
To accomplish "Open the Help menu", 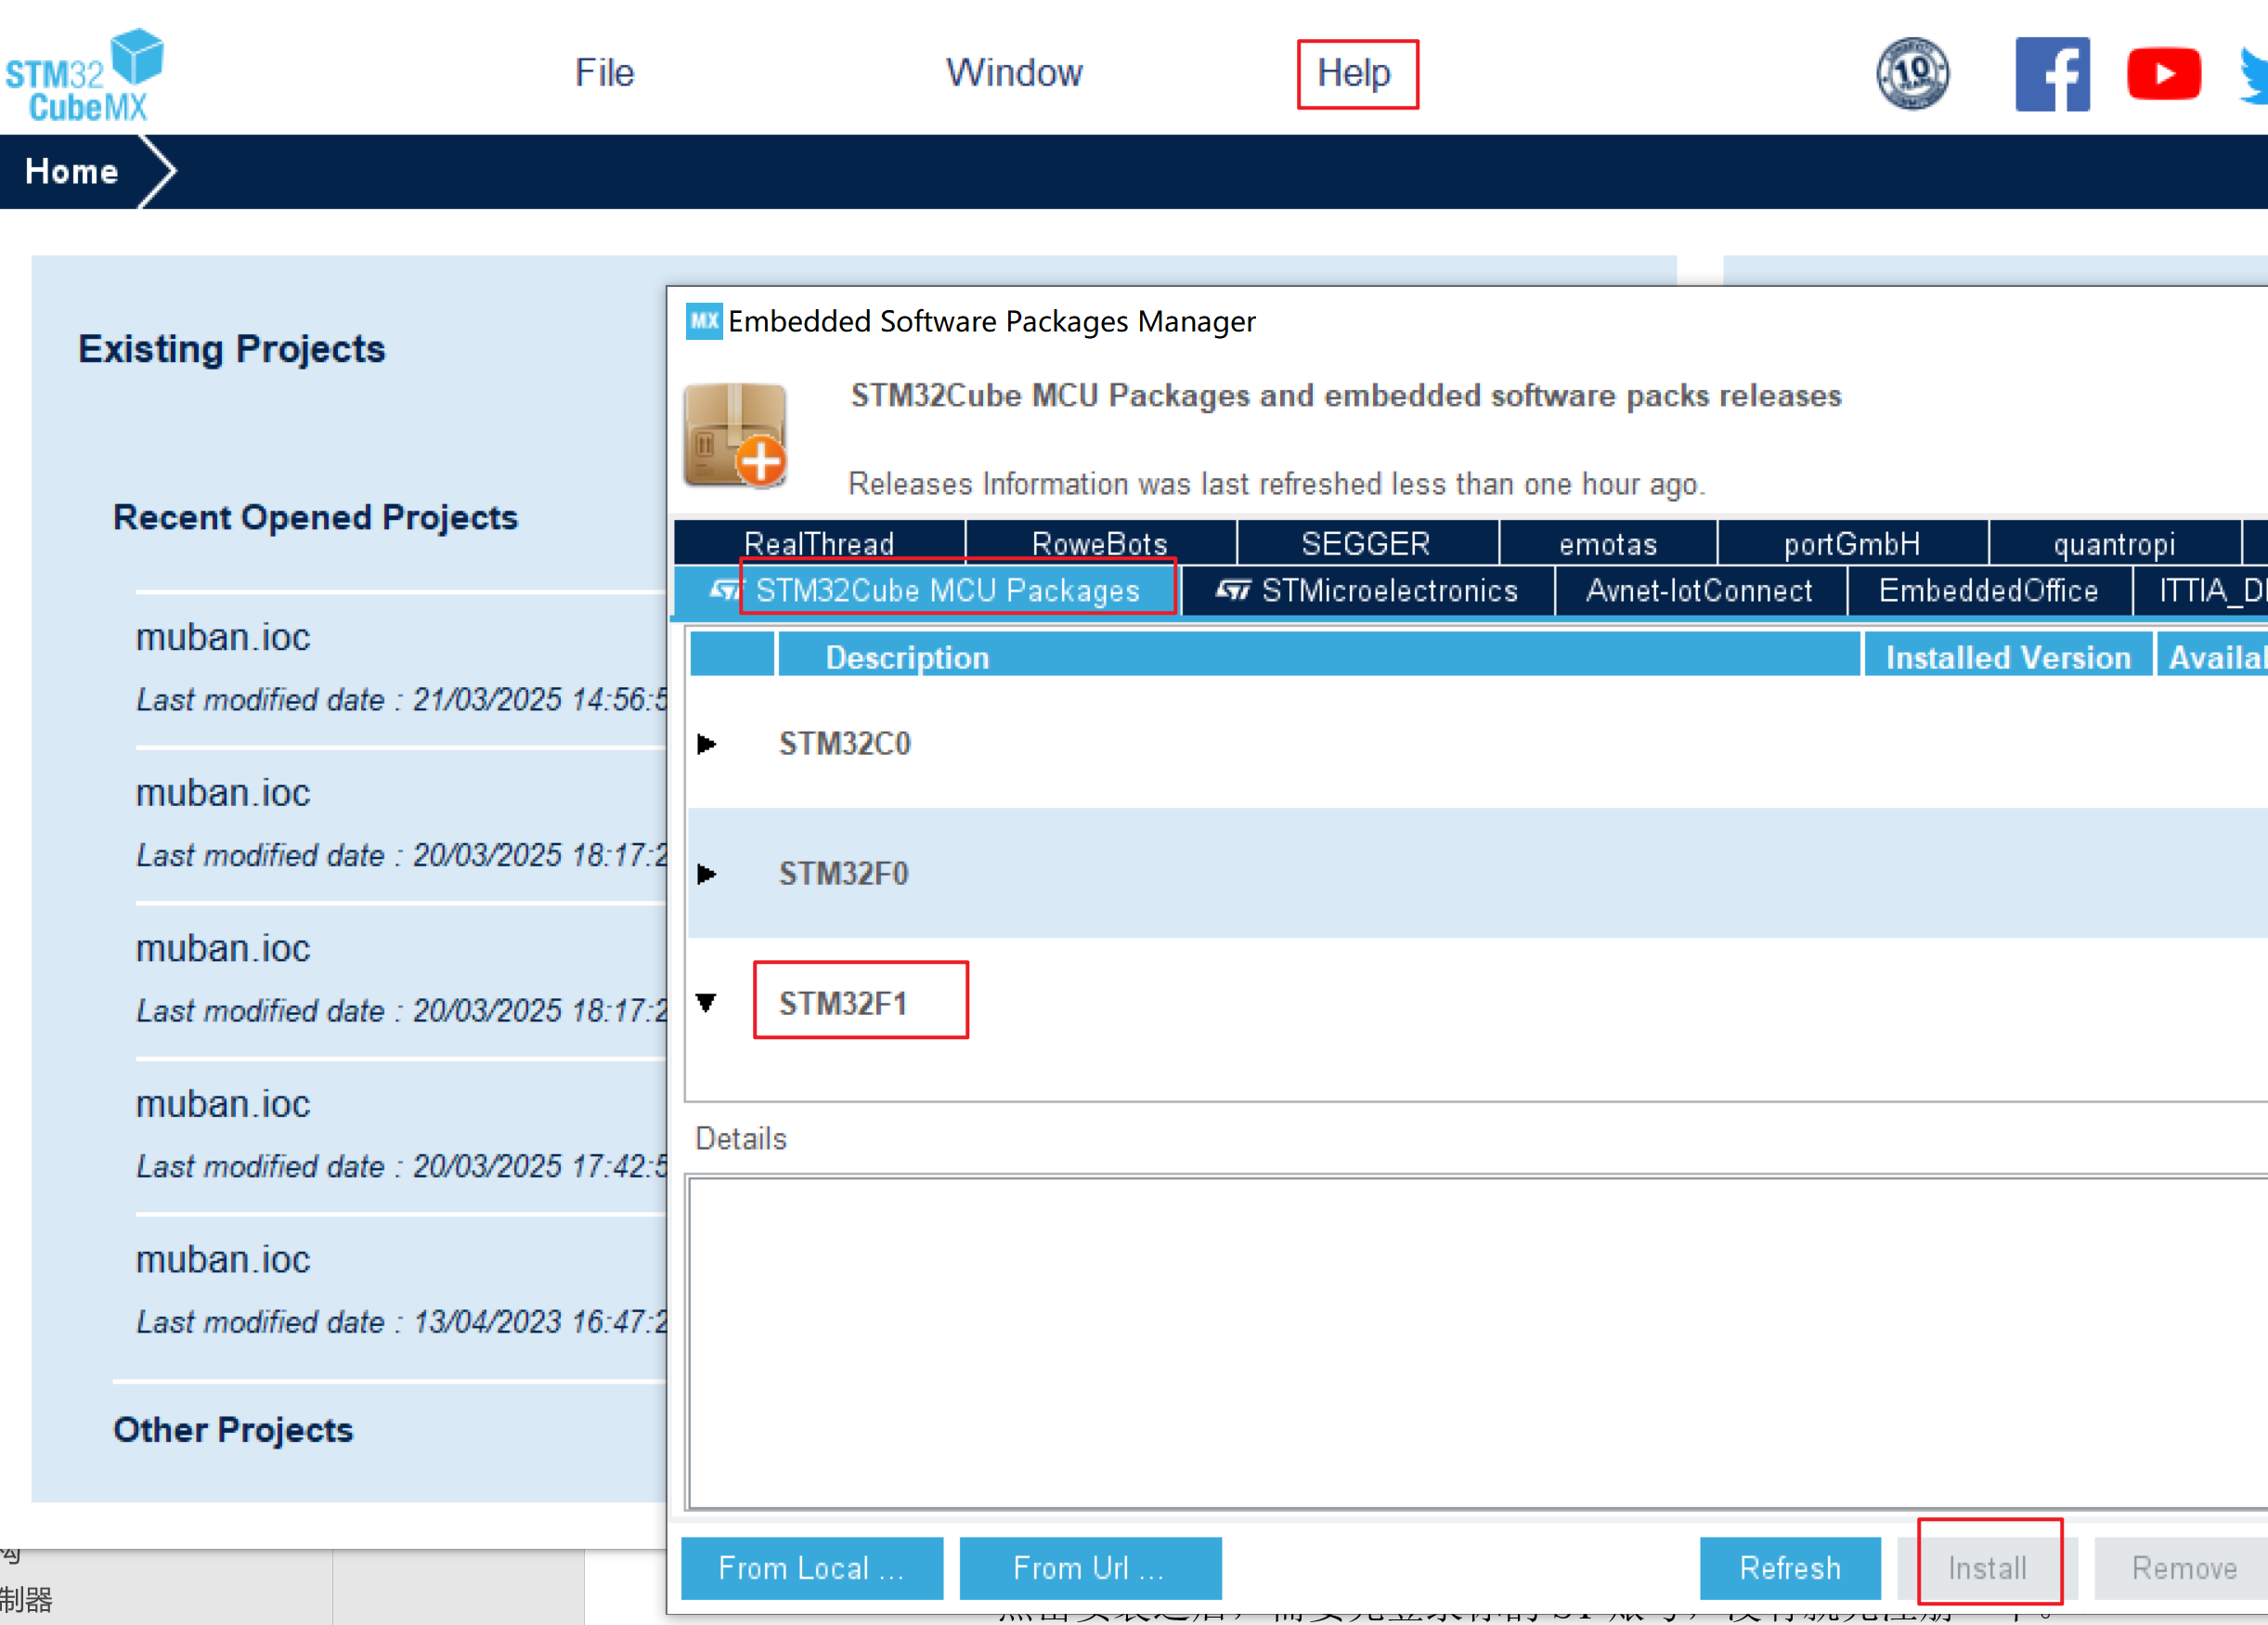I will click(1353, 73).
